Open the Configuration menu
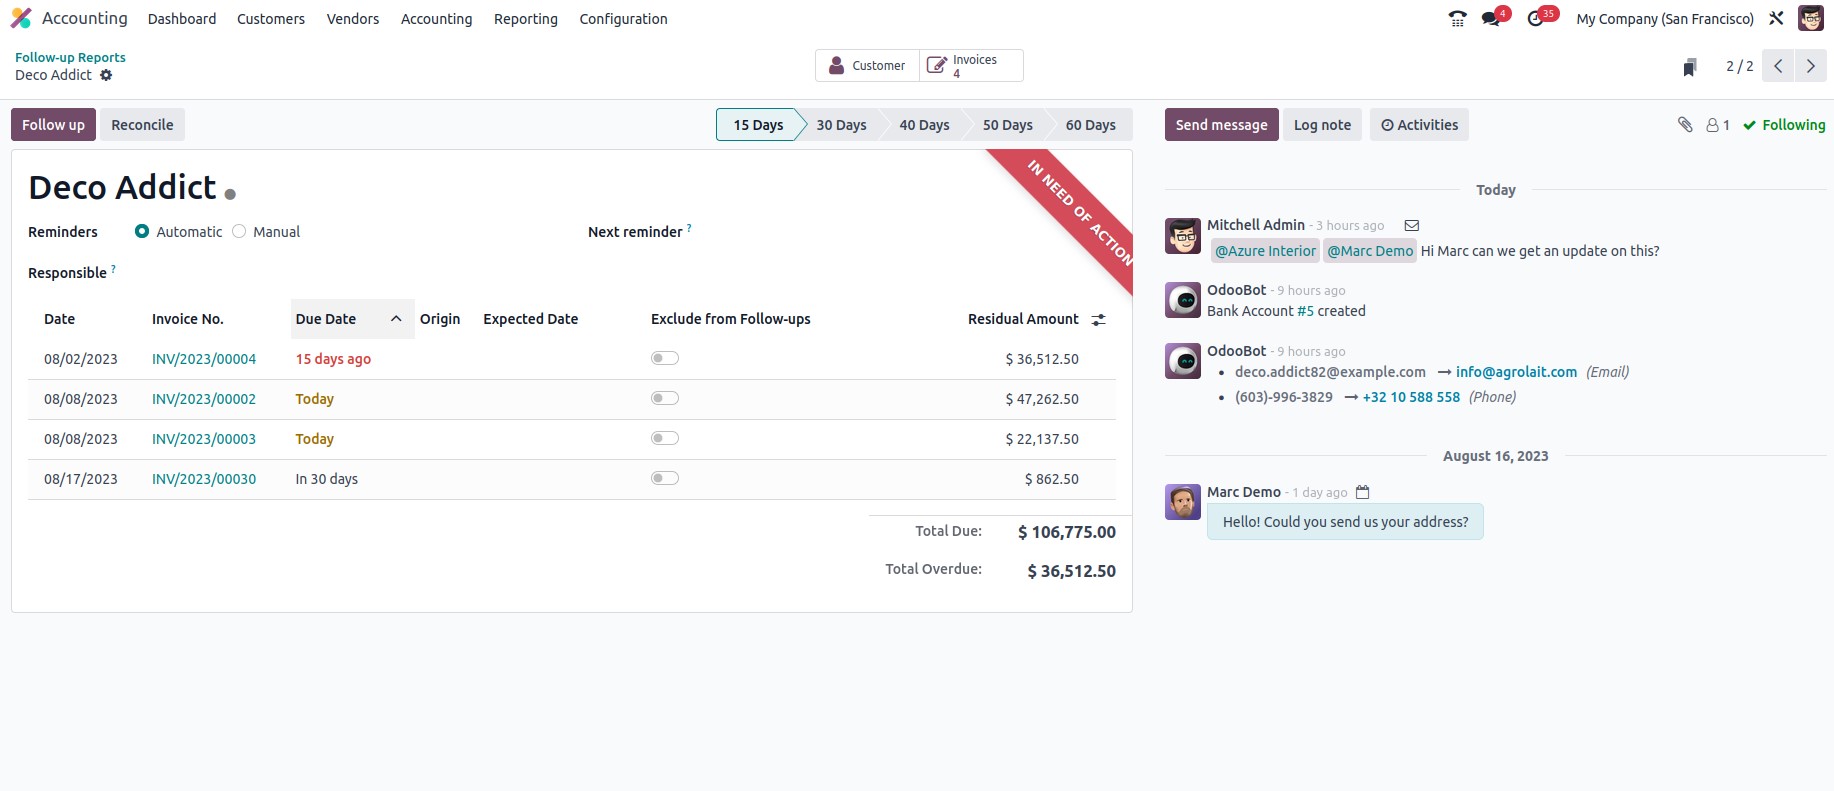 tap(623, 19)
